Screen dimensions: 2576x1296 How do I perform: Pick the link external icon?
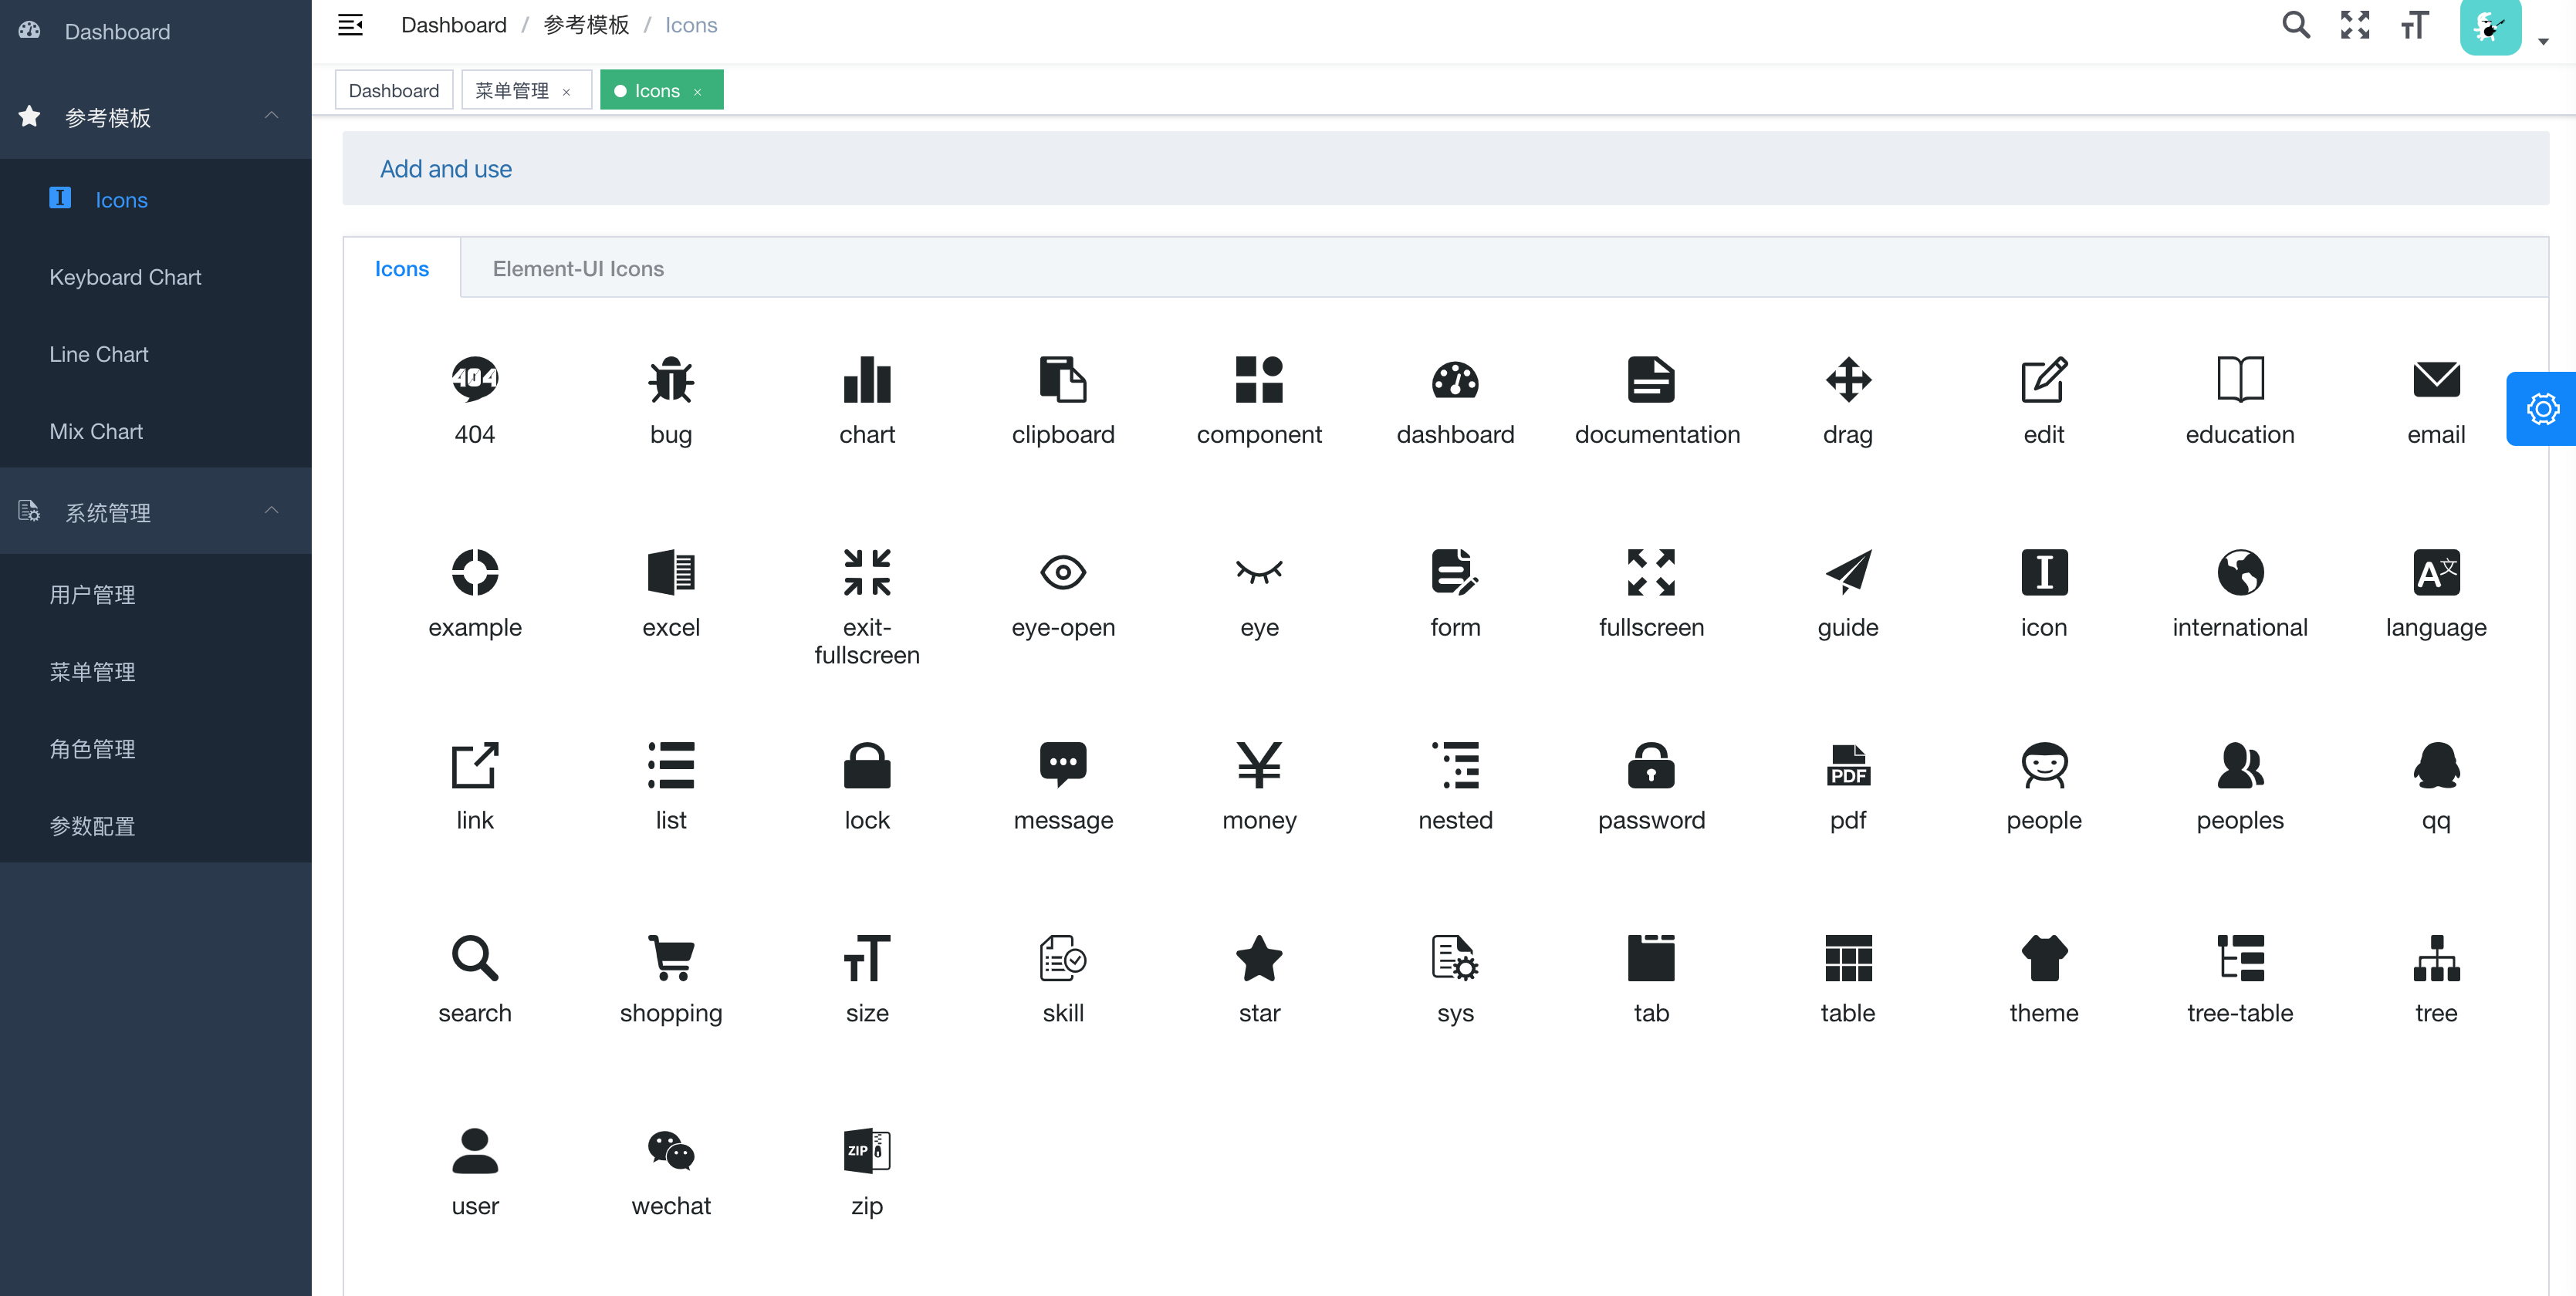click(x=475, y=766)
